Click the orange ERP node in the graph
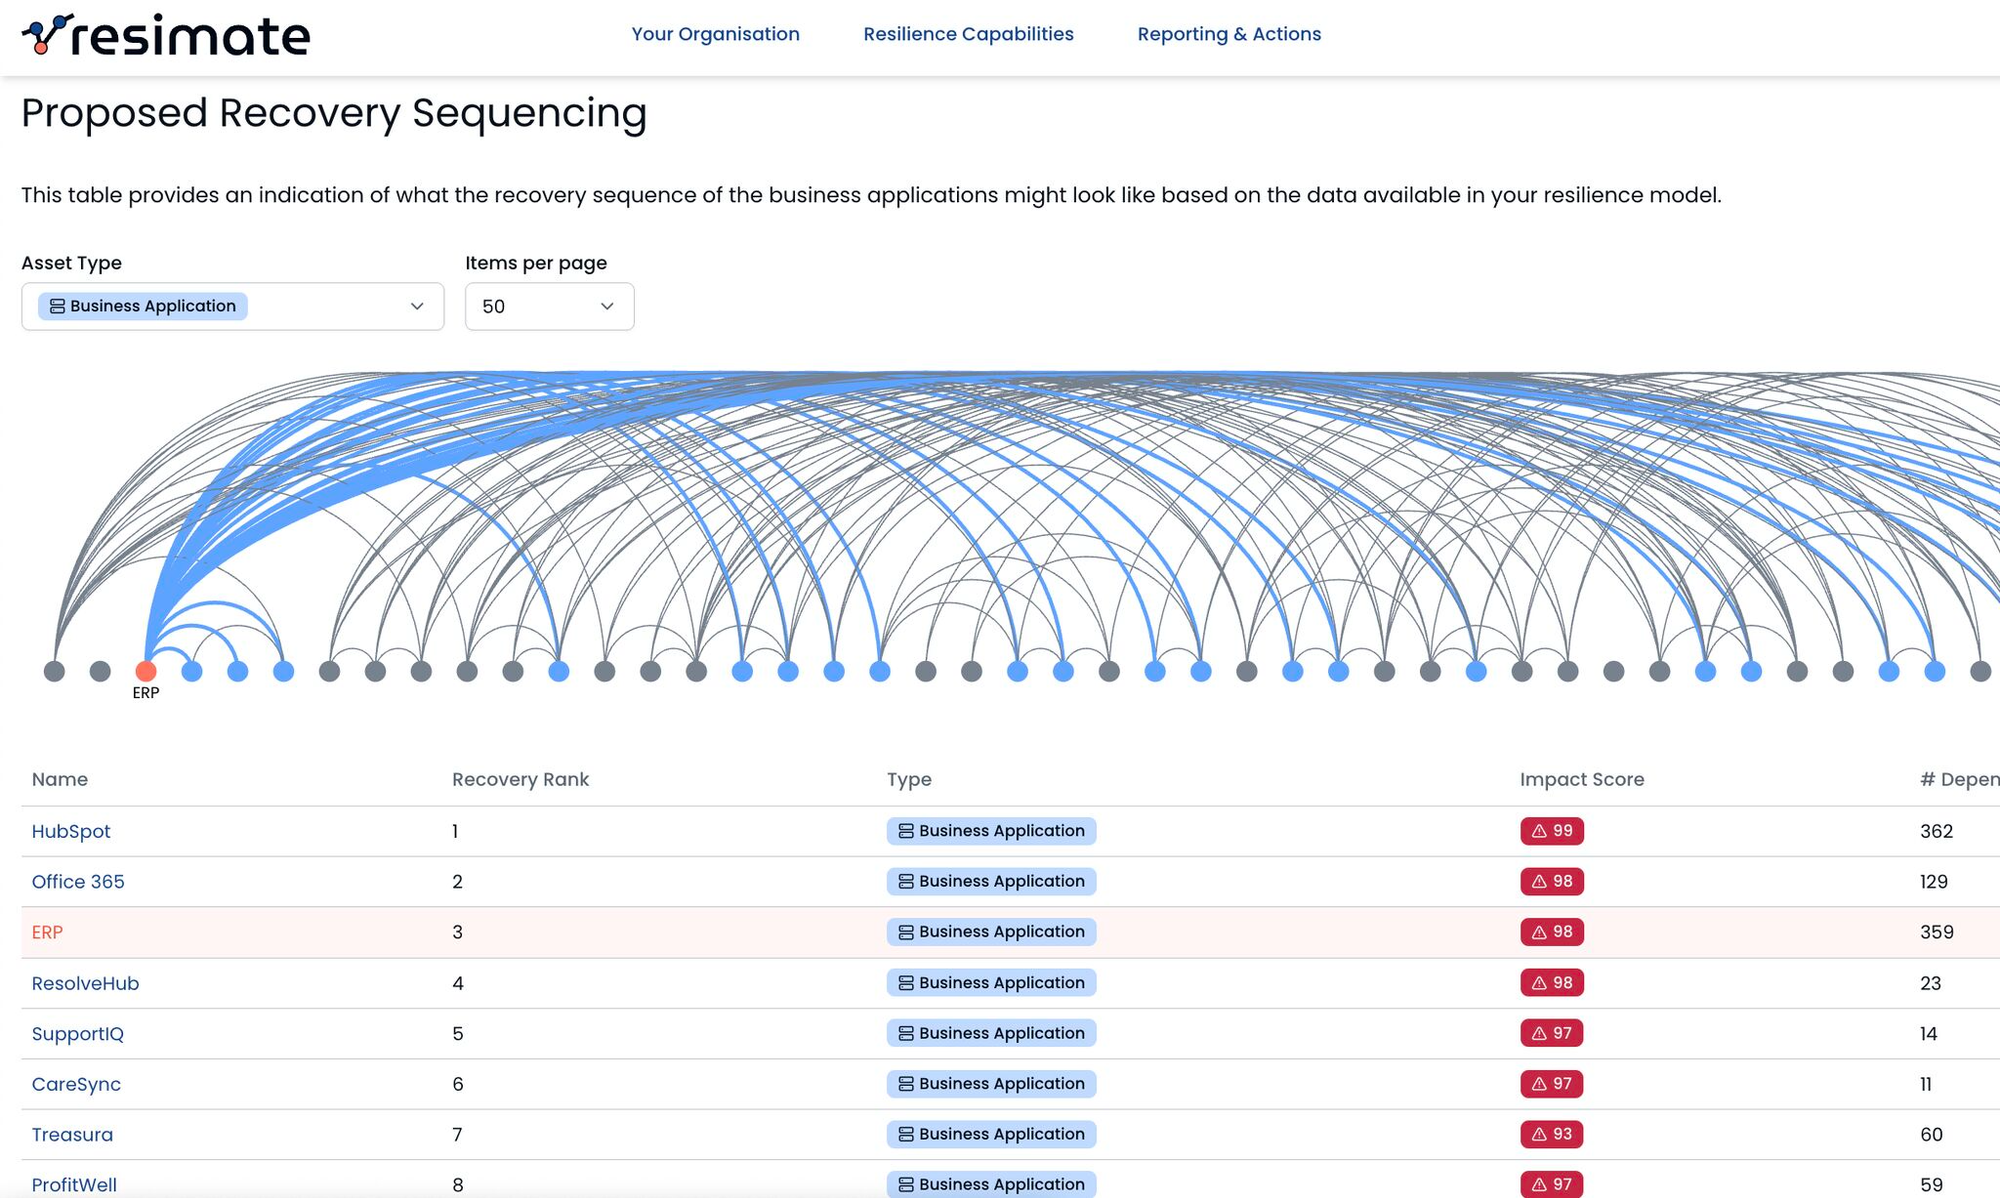Screen dimensions: 2000x1198 point(146,671)
